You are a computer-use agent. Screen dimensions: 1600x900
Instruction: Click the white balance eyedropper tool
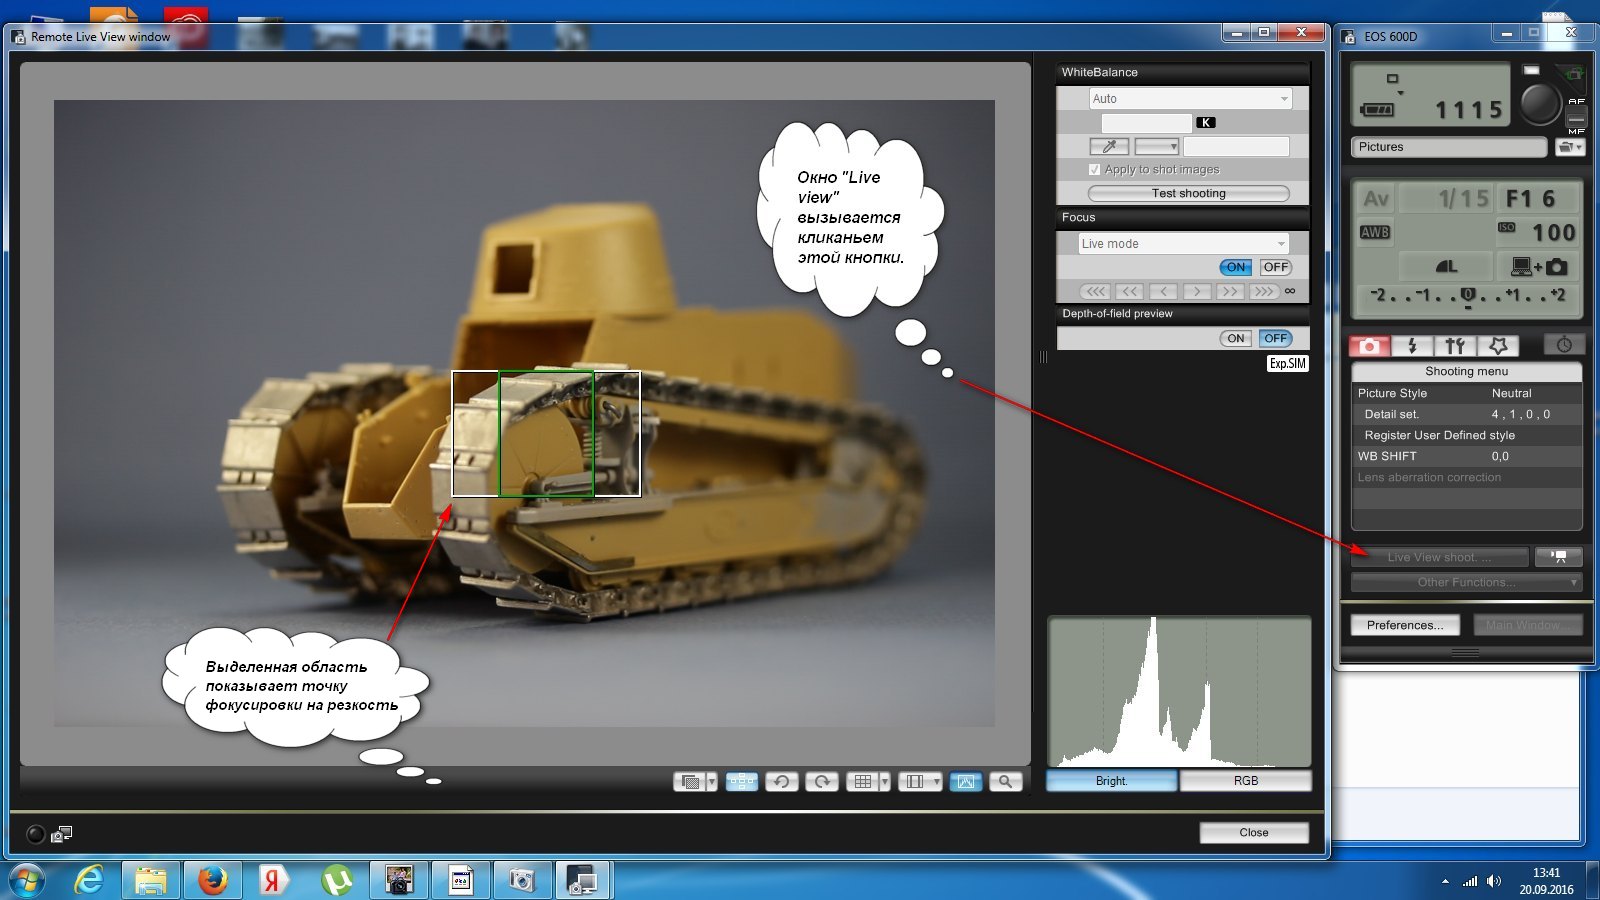tap(1109, 146)
